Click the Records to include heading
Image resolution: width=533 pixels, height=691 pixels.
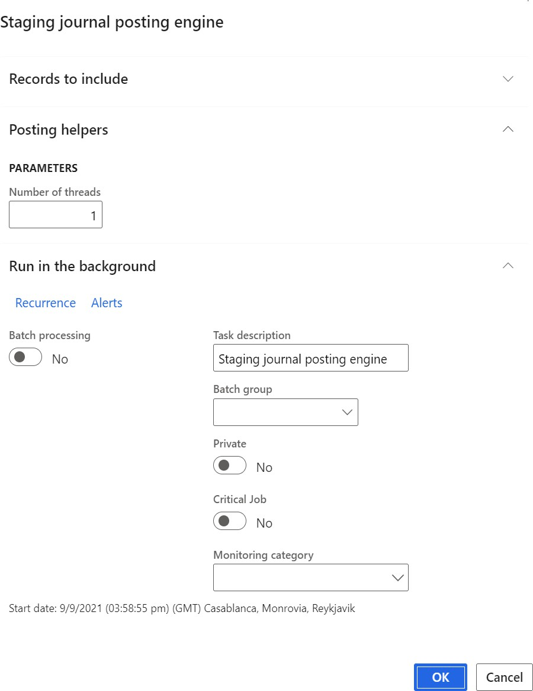69,79
